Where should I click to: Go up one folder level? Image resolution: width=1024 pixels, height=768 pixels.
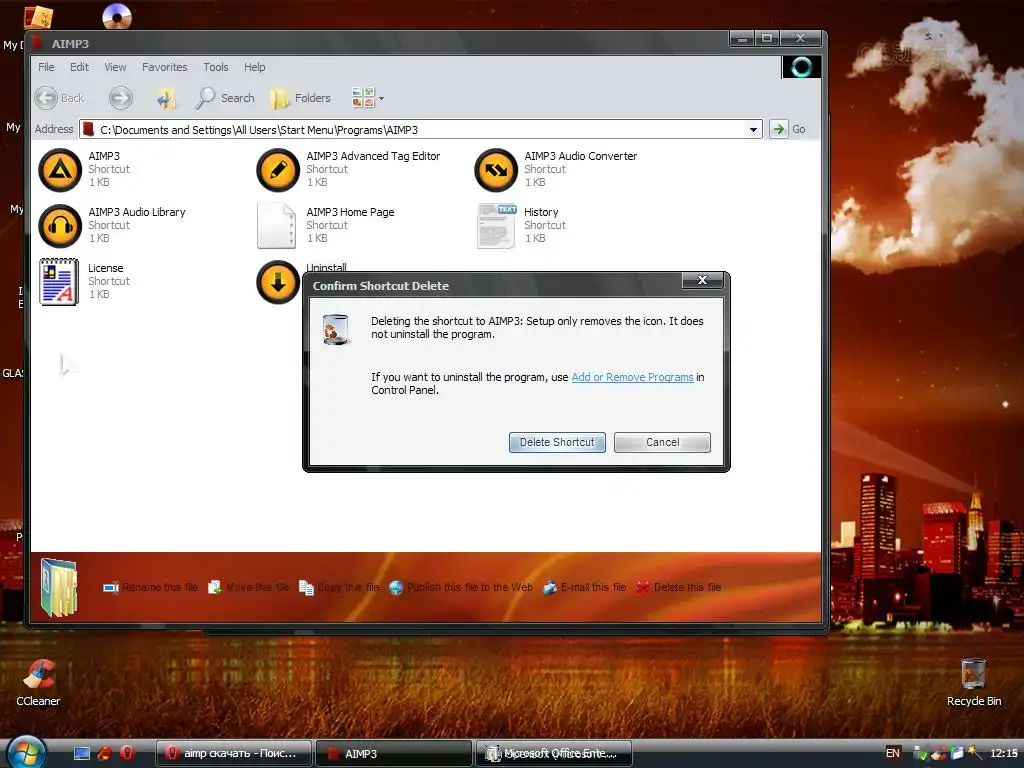pyautogui.click(x=167, y=98)
